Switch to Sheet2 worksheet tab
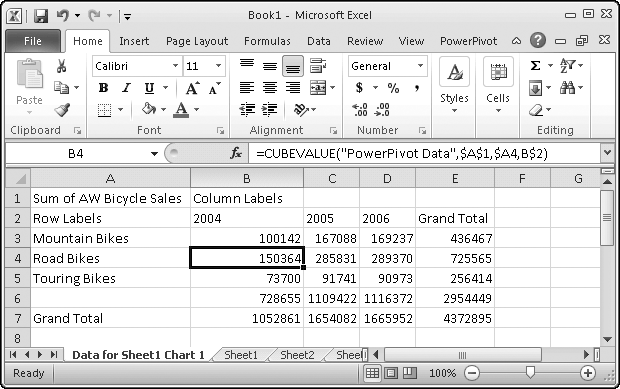 (297, 355)
